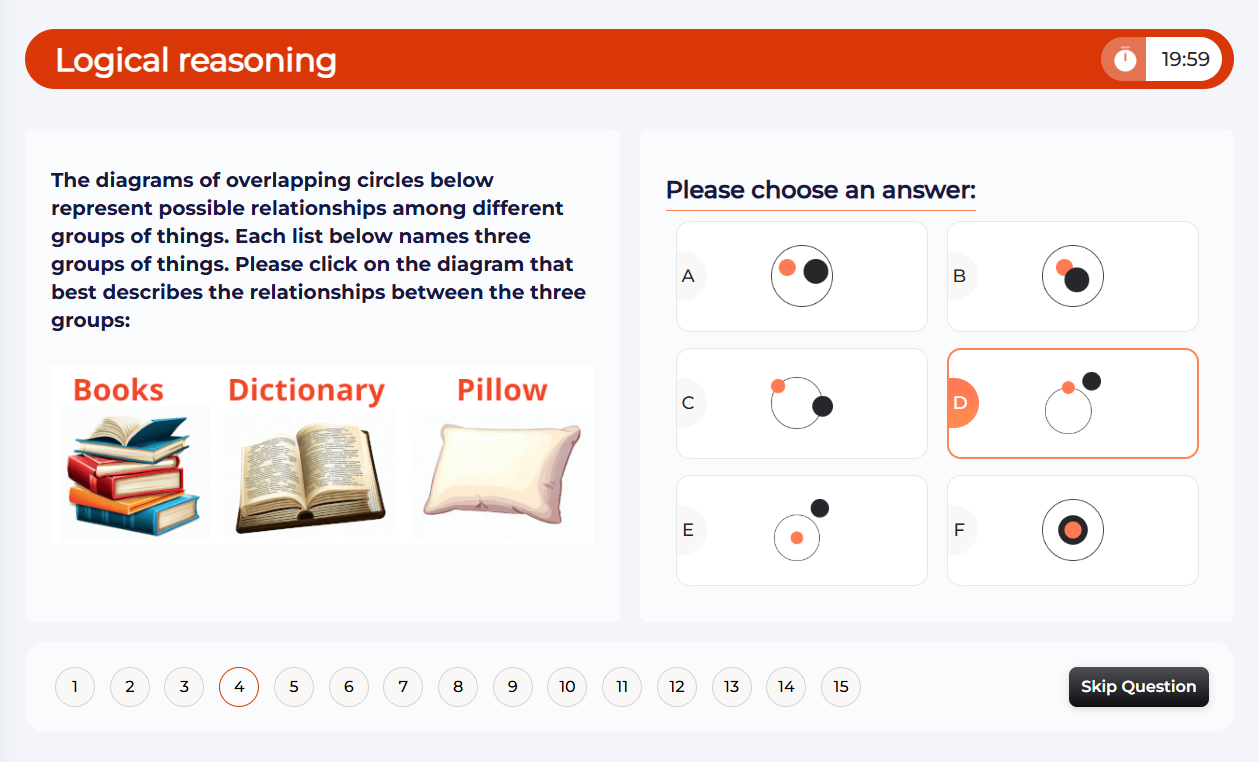Click the stopwatch timer icon

(x=1125, y=59)
